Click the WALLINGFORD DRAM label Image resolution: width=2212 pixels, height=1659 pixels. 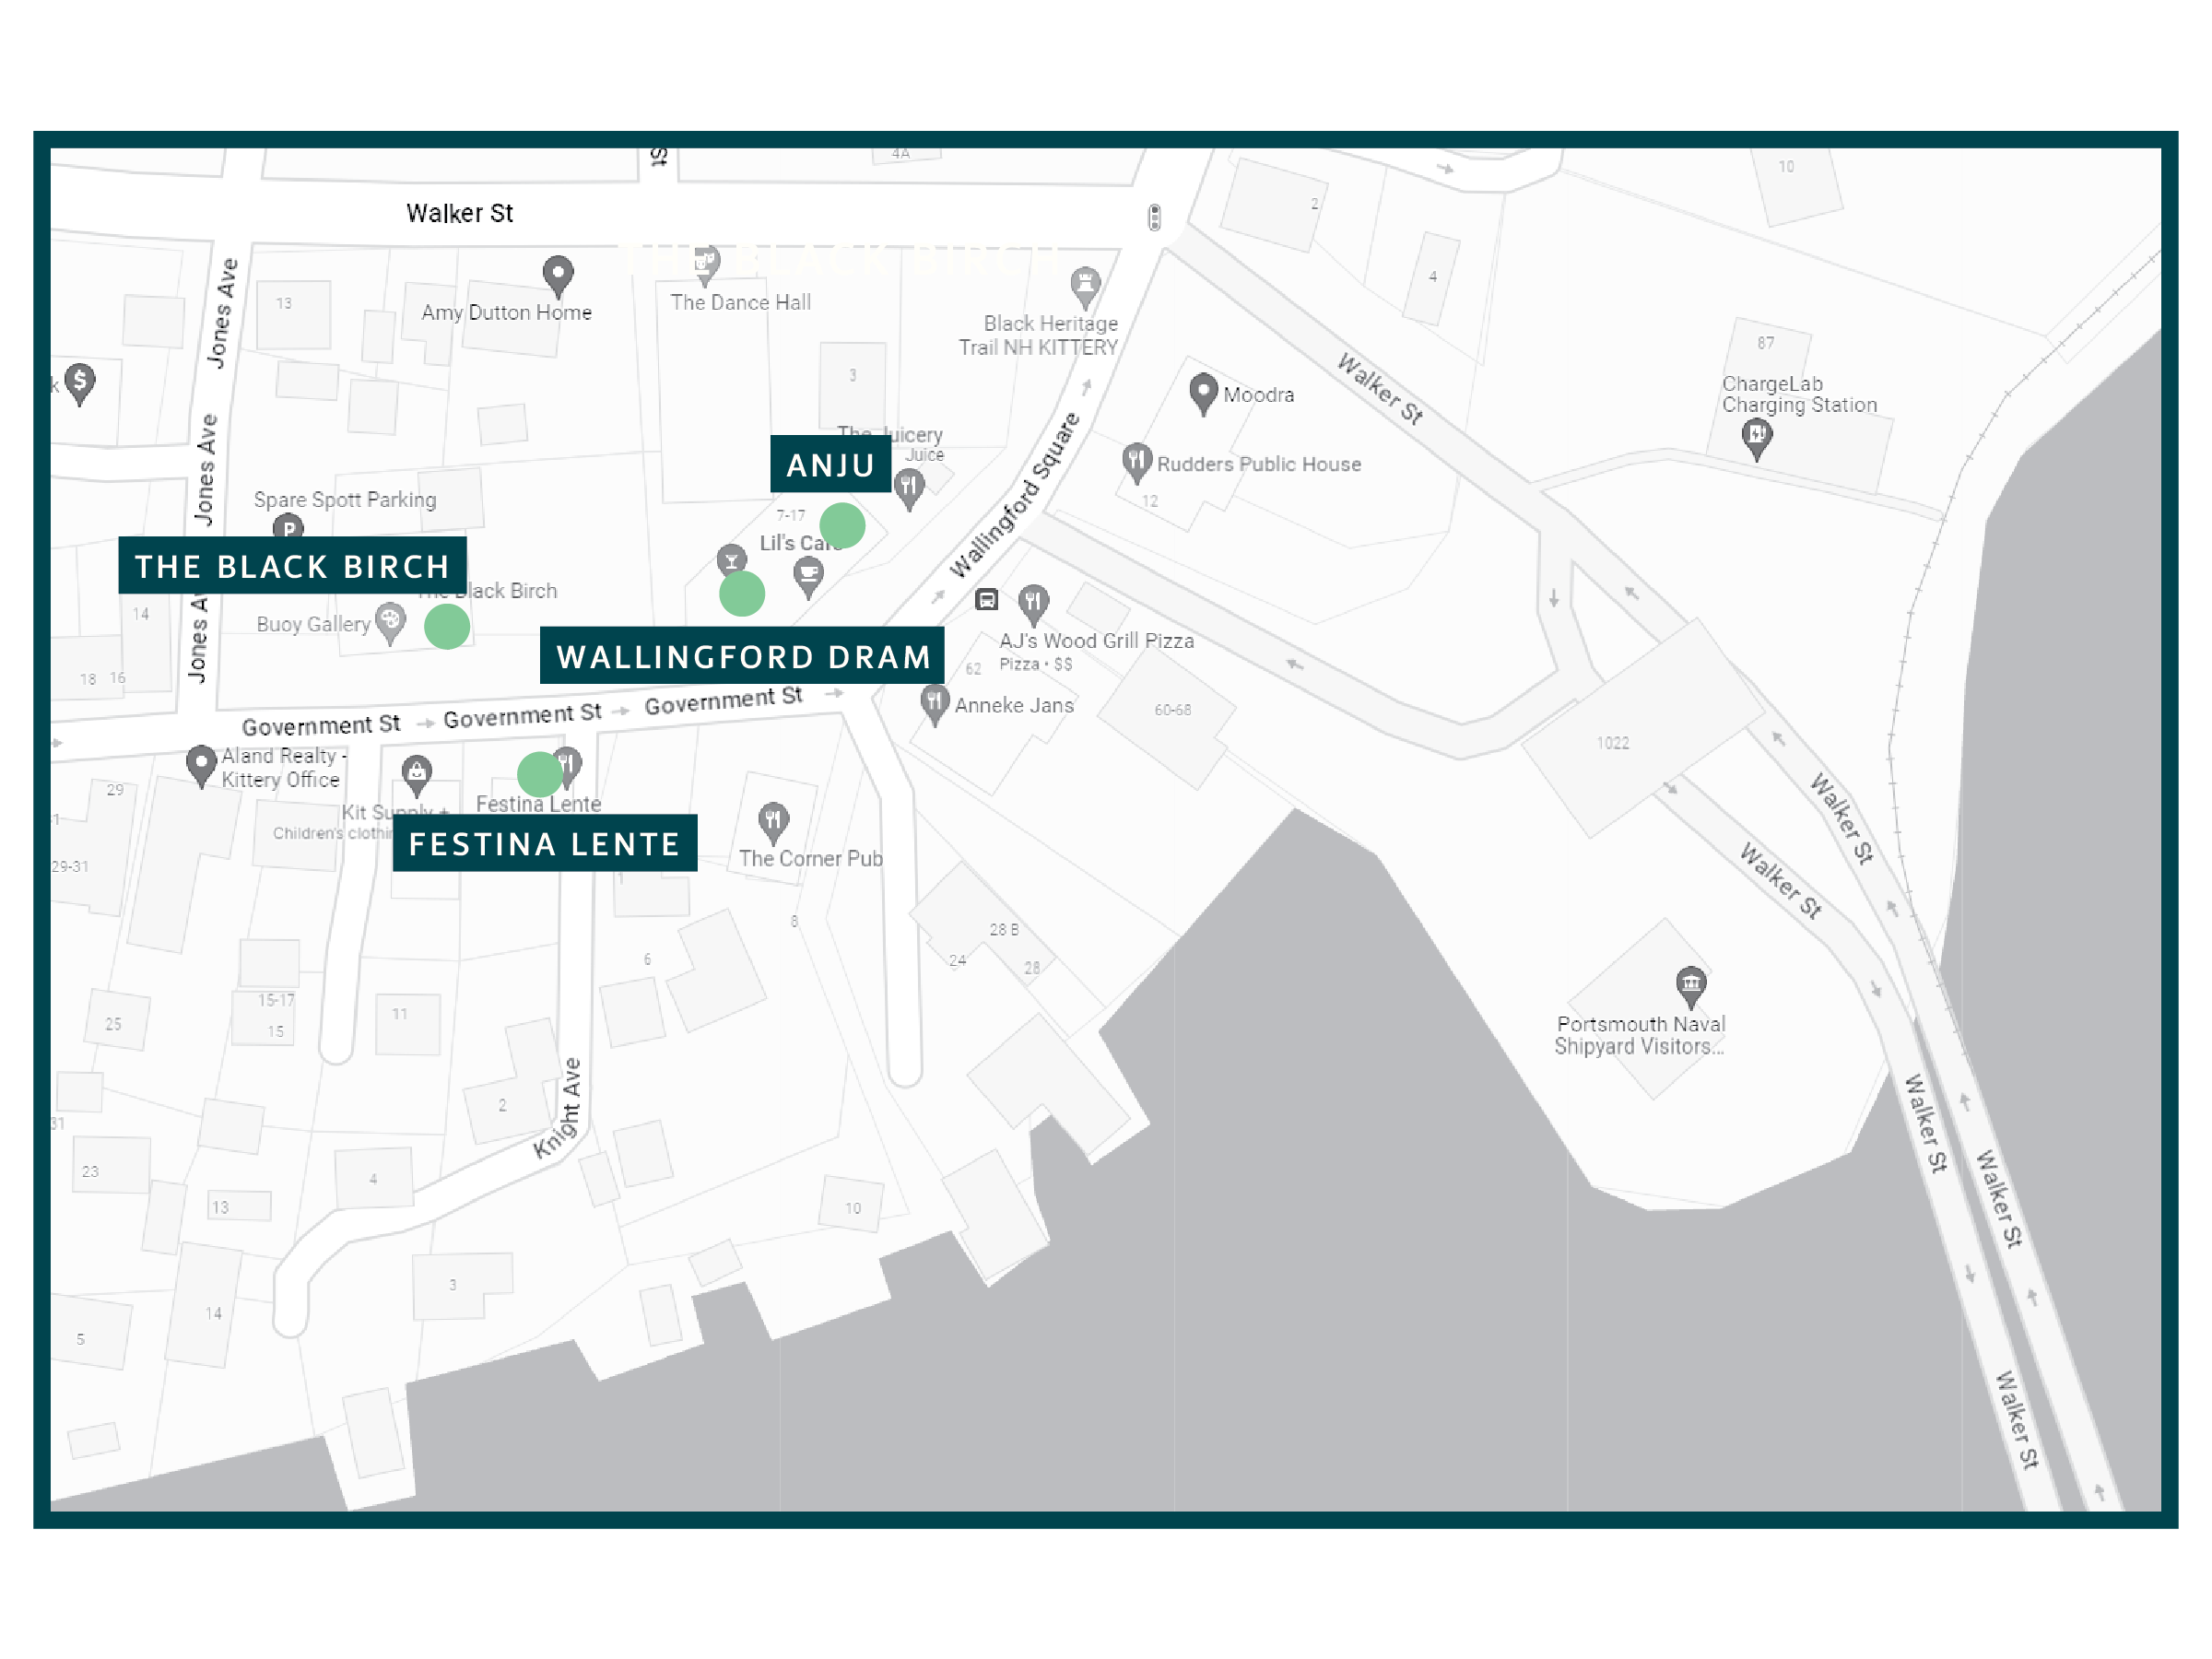[742, 656]
